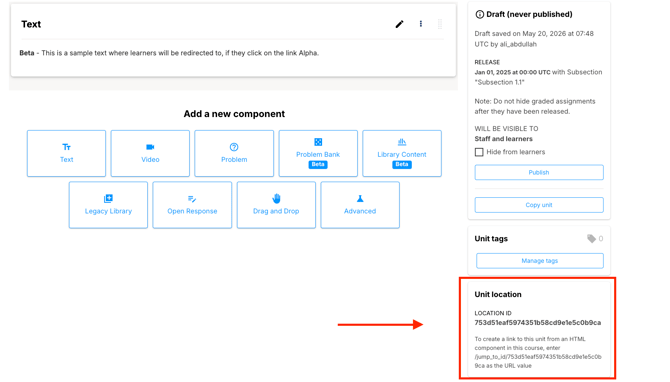The image size is (670, 382).
Task: Click the Text component title
Action: pyautogui.click(x=31, y=24)
